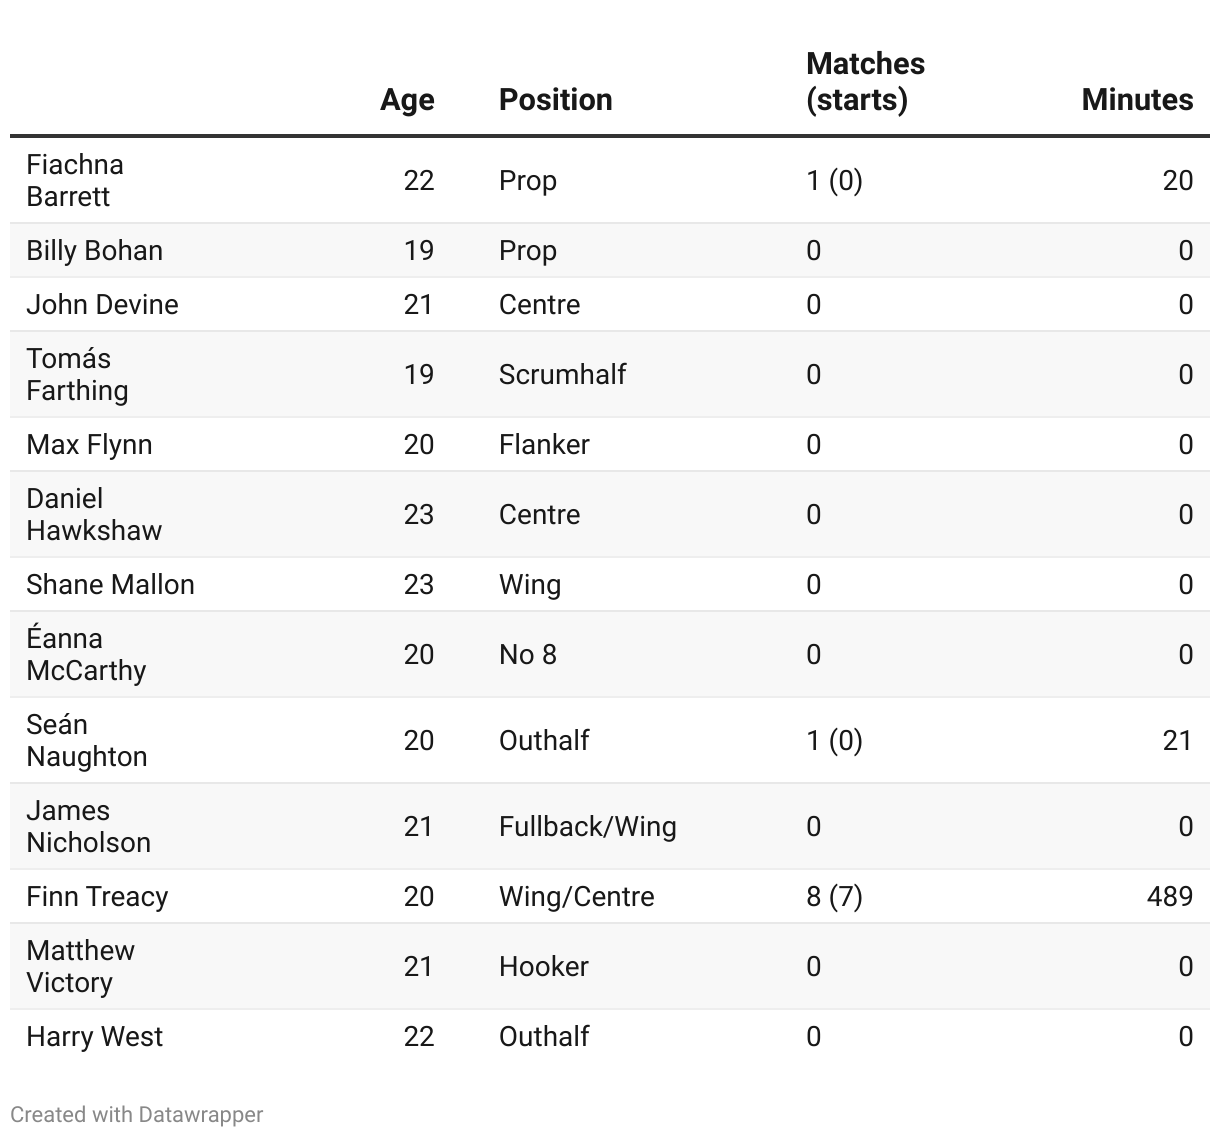
Task: Click Harry West's name cell
Action: click(x=94, y=1036)
